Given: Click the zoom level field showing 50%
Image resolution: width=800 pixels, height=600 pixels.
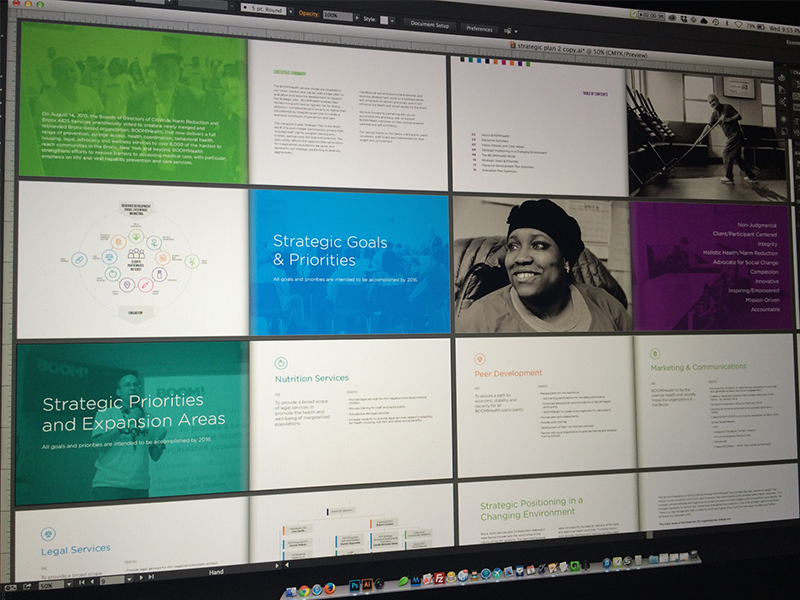Looking at the screenshot, I should (51, 585).
